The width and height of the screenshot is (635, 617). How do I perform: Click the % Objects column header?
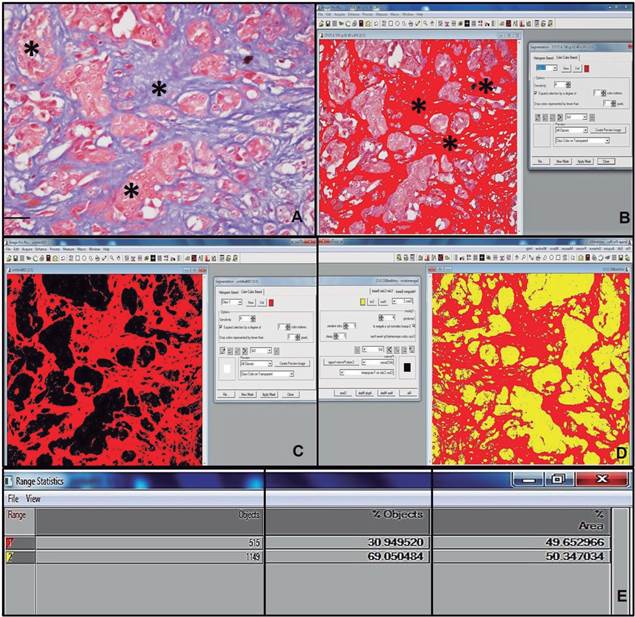click(x=396, y=514)
